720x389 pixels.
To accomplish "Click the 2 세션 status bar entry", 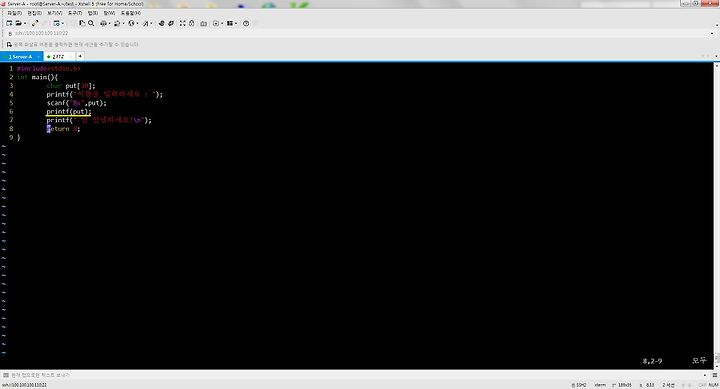I will (668, 385).
